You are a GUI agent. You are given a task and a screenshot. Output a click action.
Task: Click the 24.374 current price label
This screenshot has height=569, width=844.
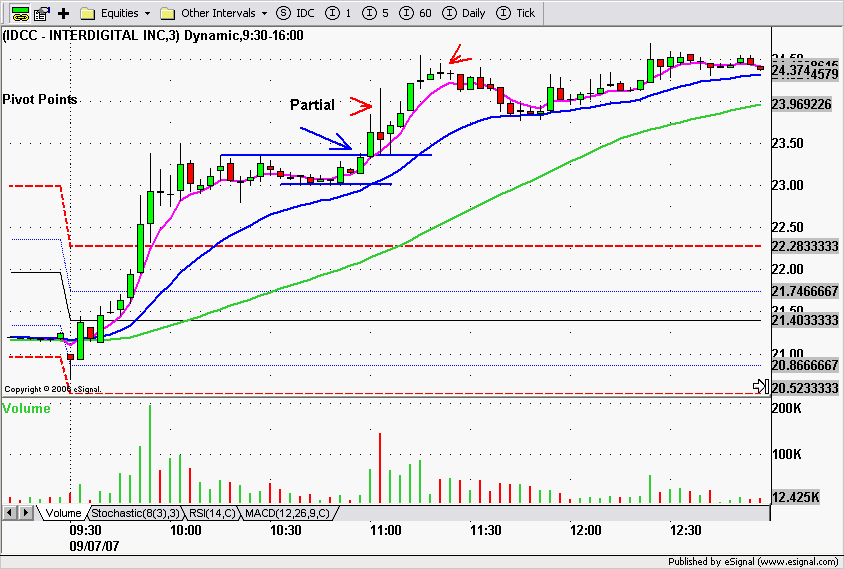point(790,71)
